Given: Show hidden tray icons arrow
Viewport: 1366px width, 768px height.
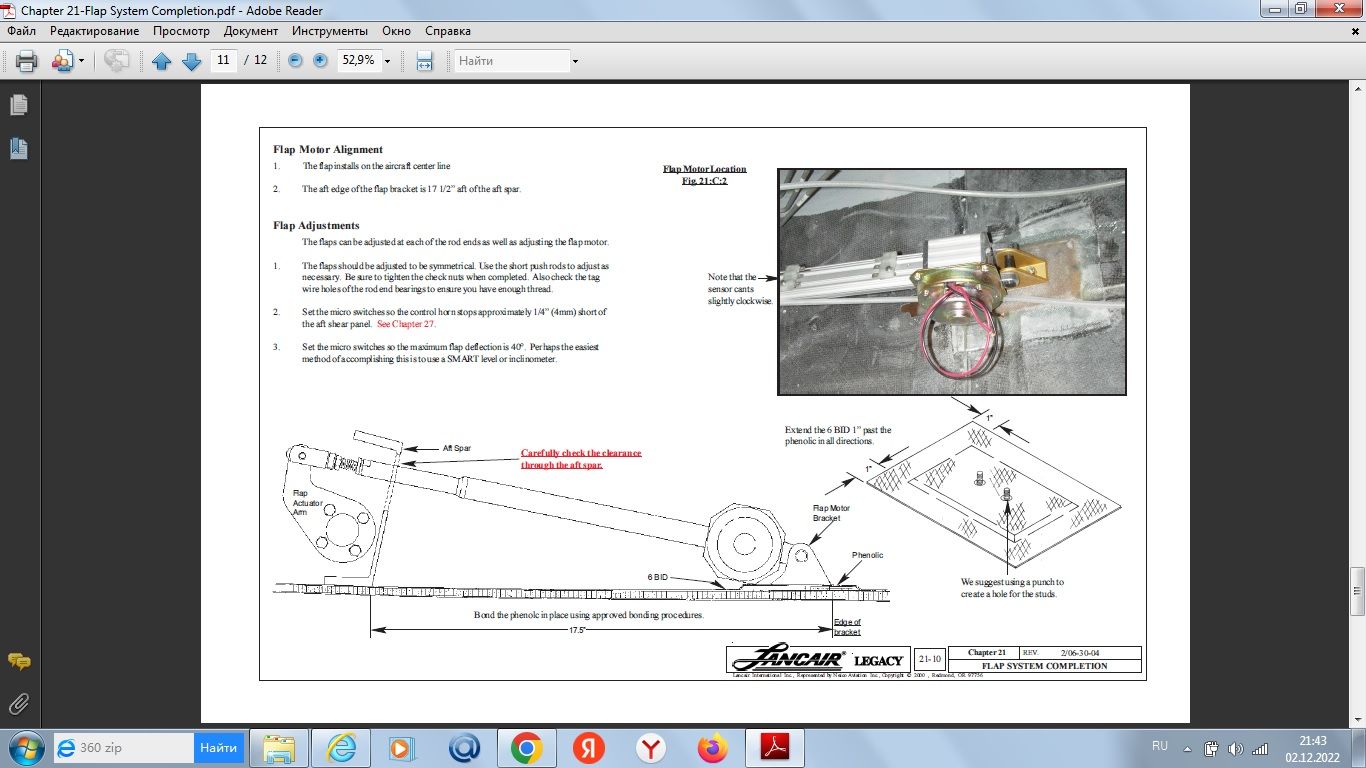Looking at the screenshot, I should (x=1187, y=748).
